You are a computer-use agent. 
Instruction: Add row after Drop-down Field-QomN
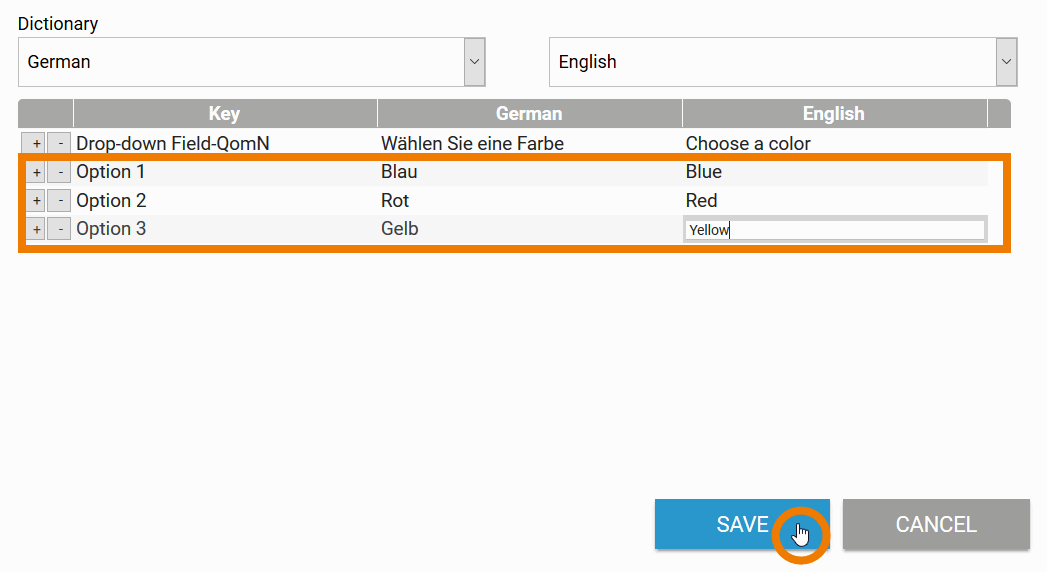36,144
